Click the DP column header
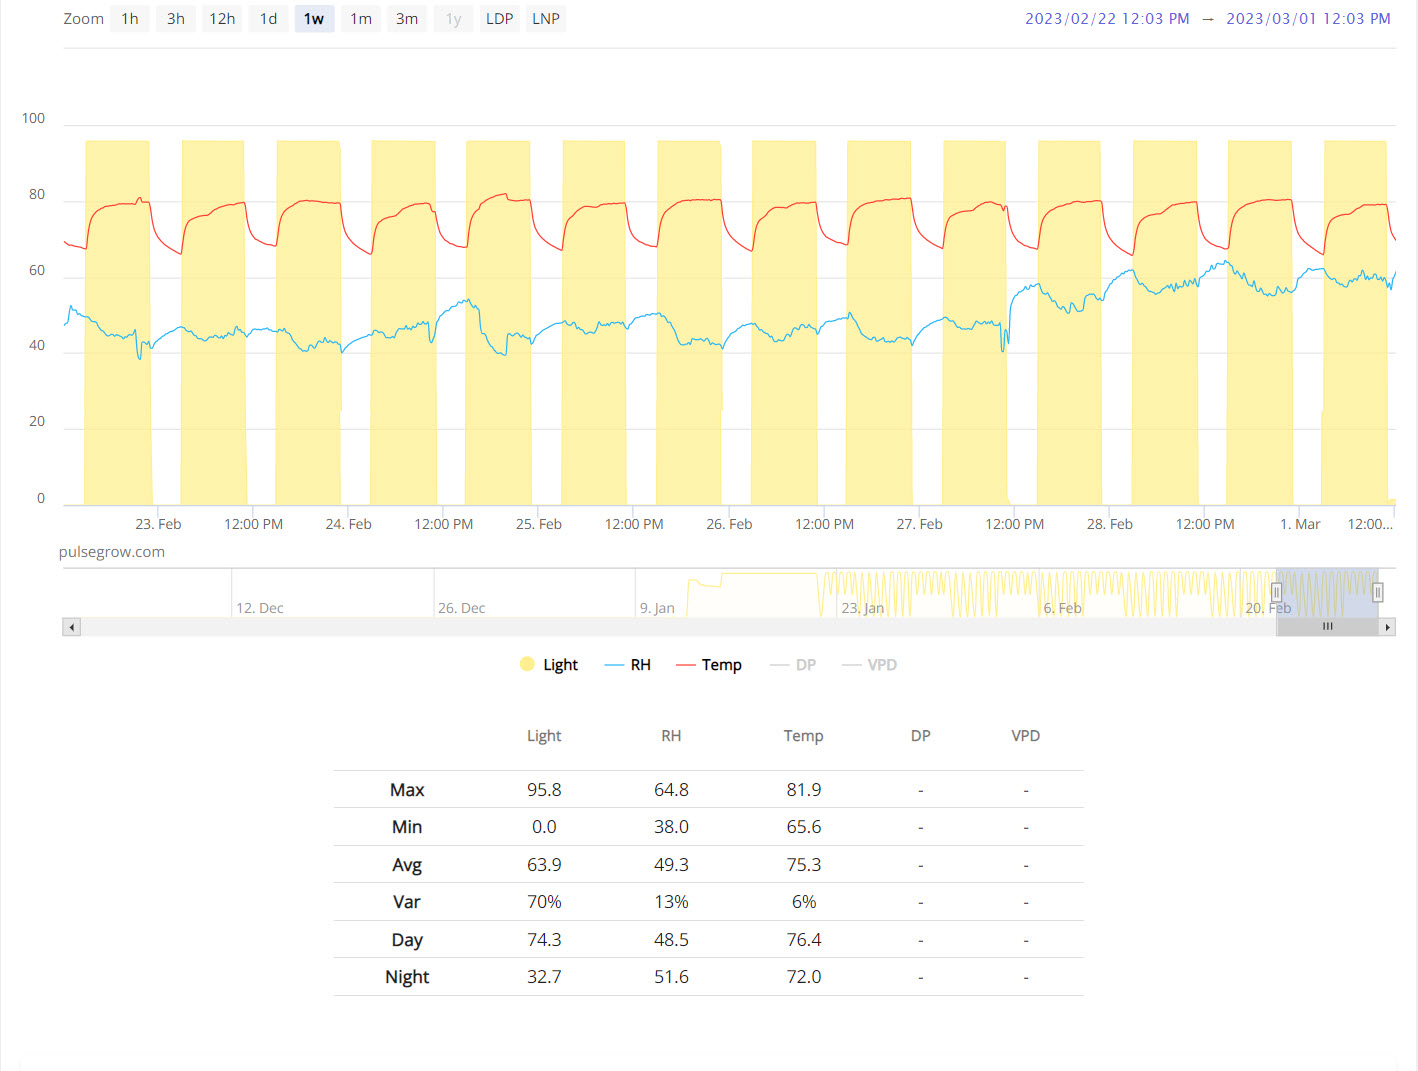This screenshot has height=1071, width=1418. [920, 736]
